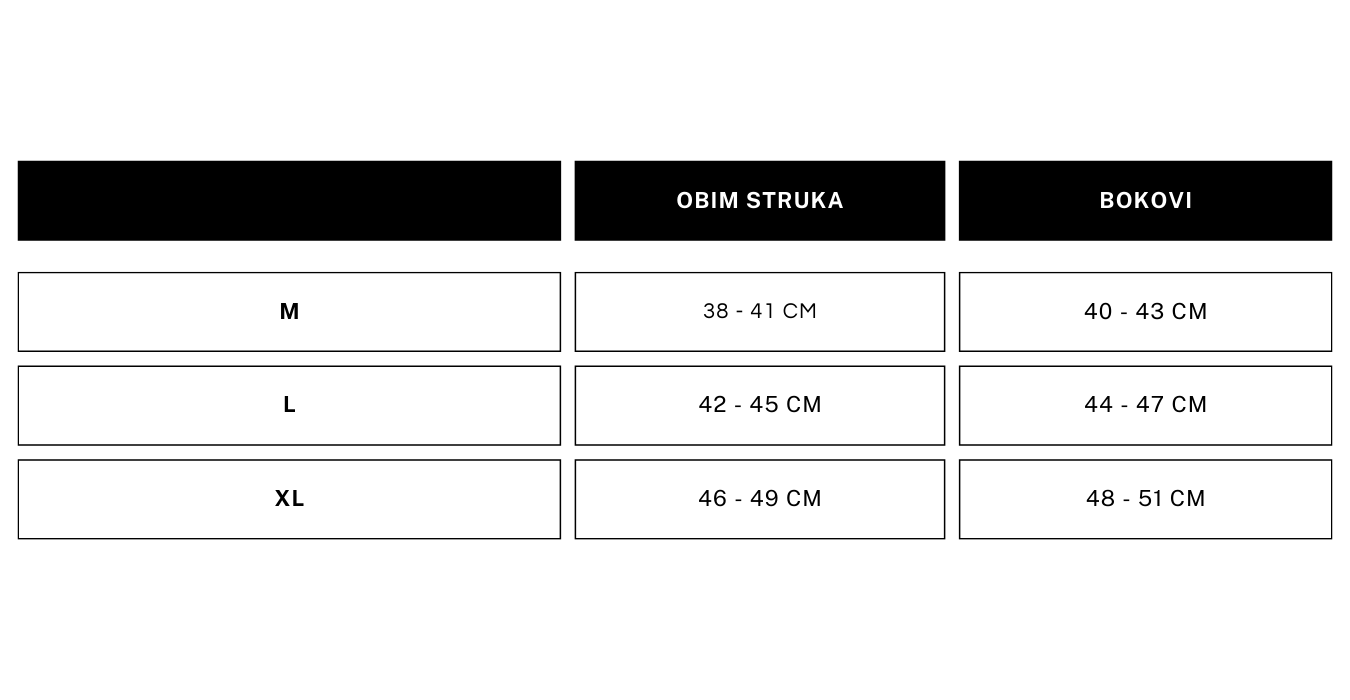Click the BOKOVI column header

click(x=1145, y=201)
